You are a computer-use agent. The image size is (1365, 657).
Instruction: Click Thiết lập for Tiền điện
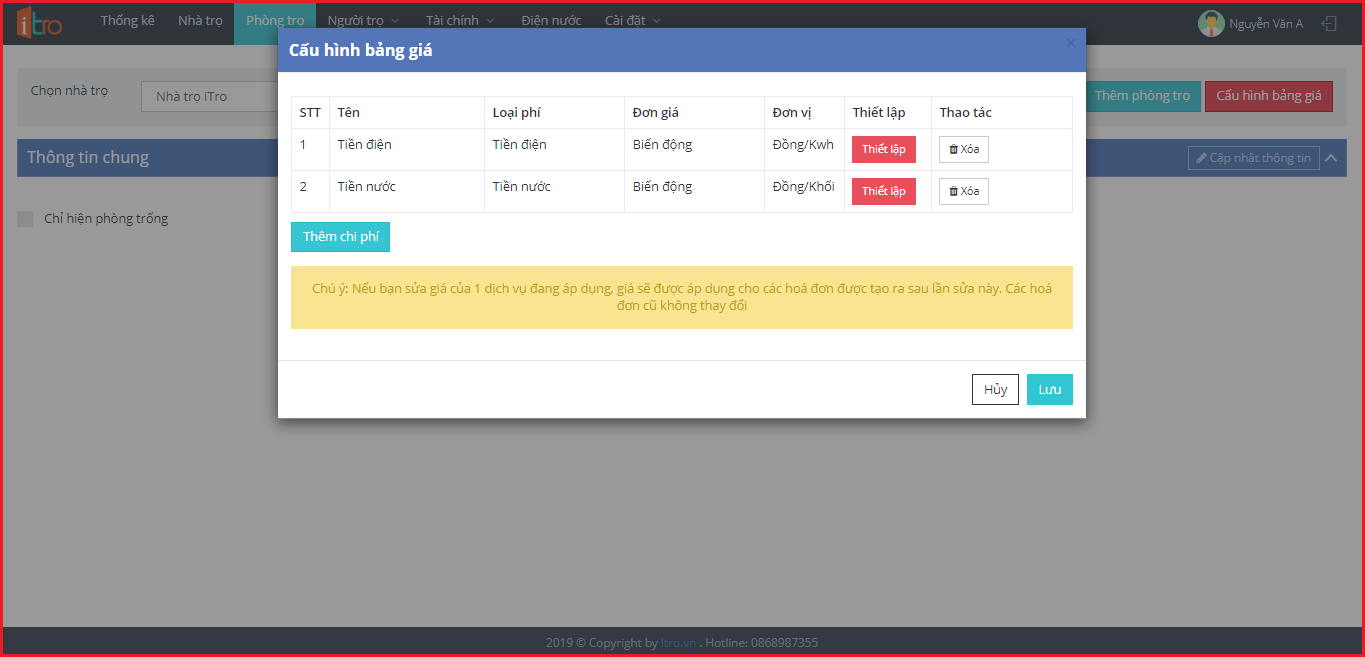pyautogui.click(x=883, y=149)
